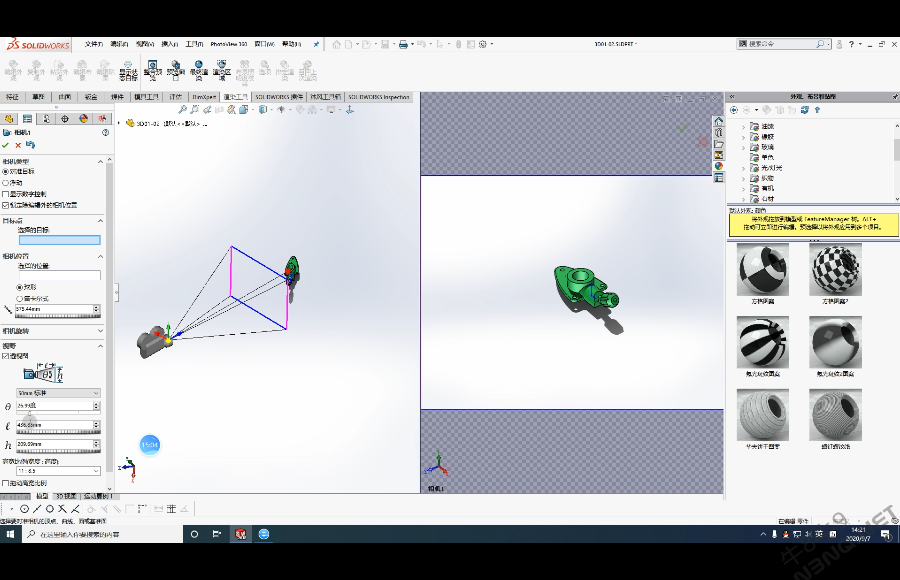Image resolution: width=900 pixels, height=580 pixels.
Task: Click the Print icon in title toolbar
Action: (403, 44)
